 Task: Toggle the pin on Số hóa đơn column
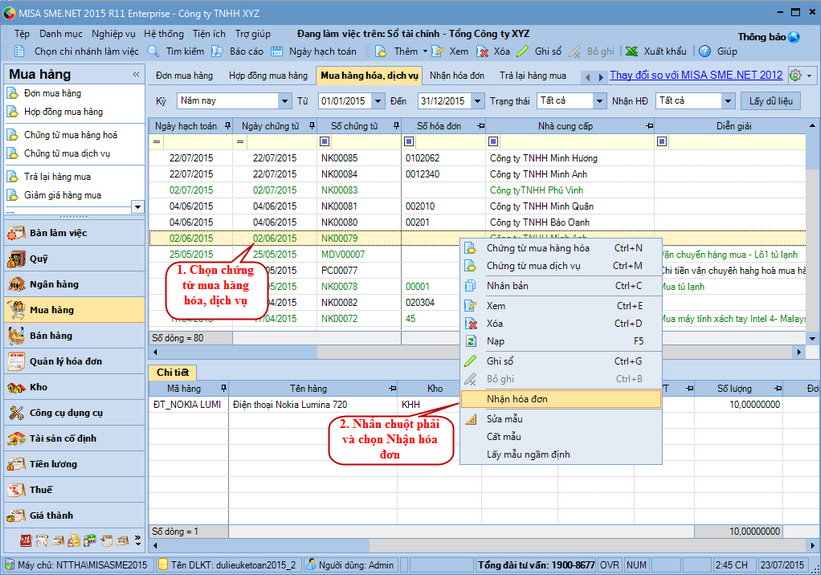tap(481, 126)
